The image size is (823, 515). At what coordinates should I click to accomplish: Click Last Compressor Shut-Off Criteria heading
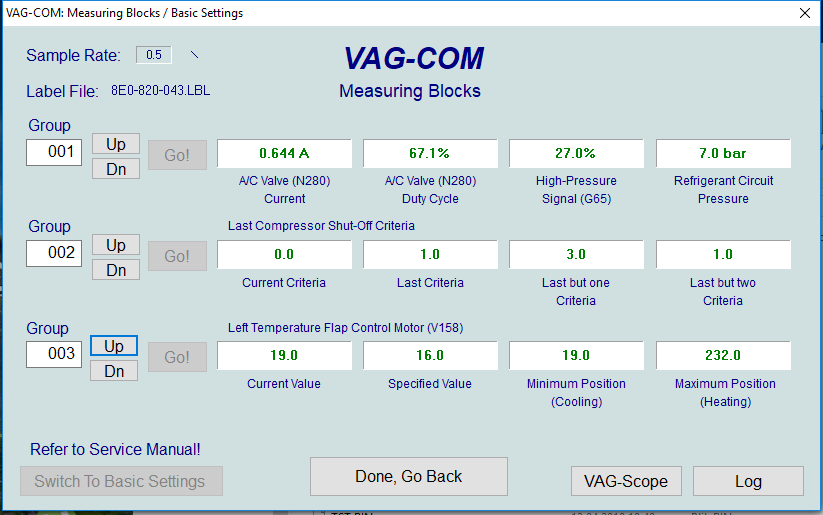click(321, 226)
